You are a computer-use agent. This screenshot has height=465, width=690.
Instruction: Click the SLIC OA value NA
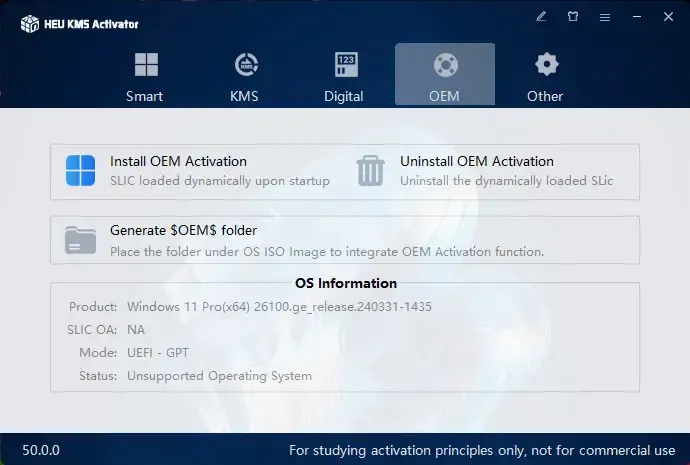(136, 330)
